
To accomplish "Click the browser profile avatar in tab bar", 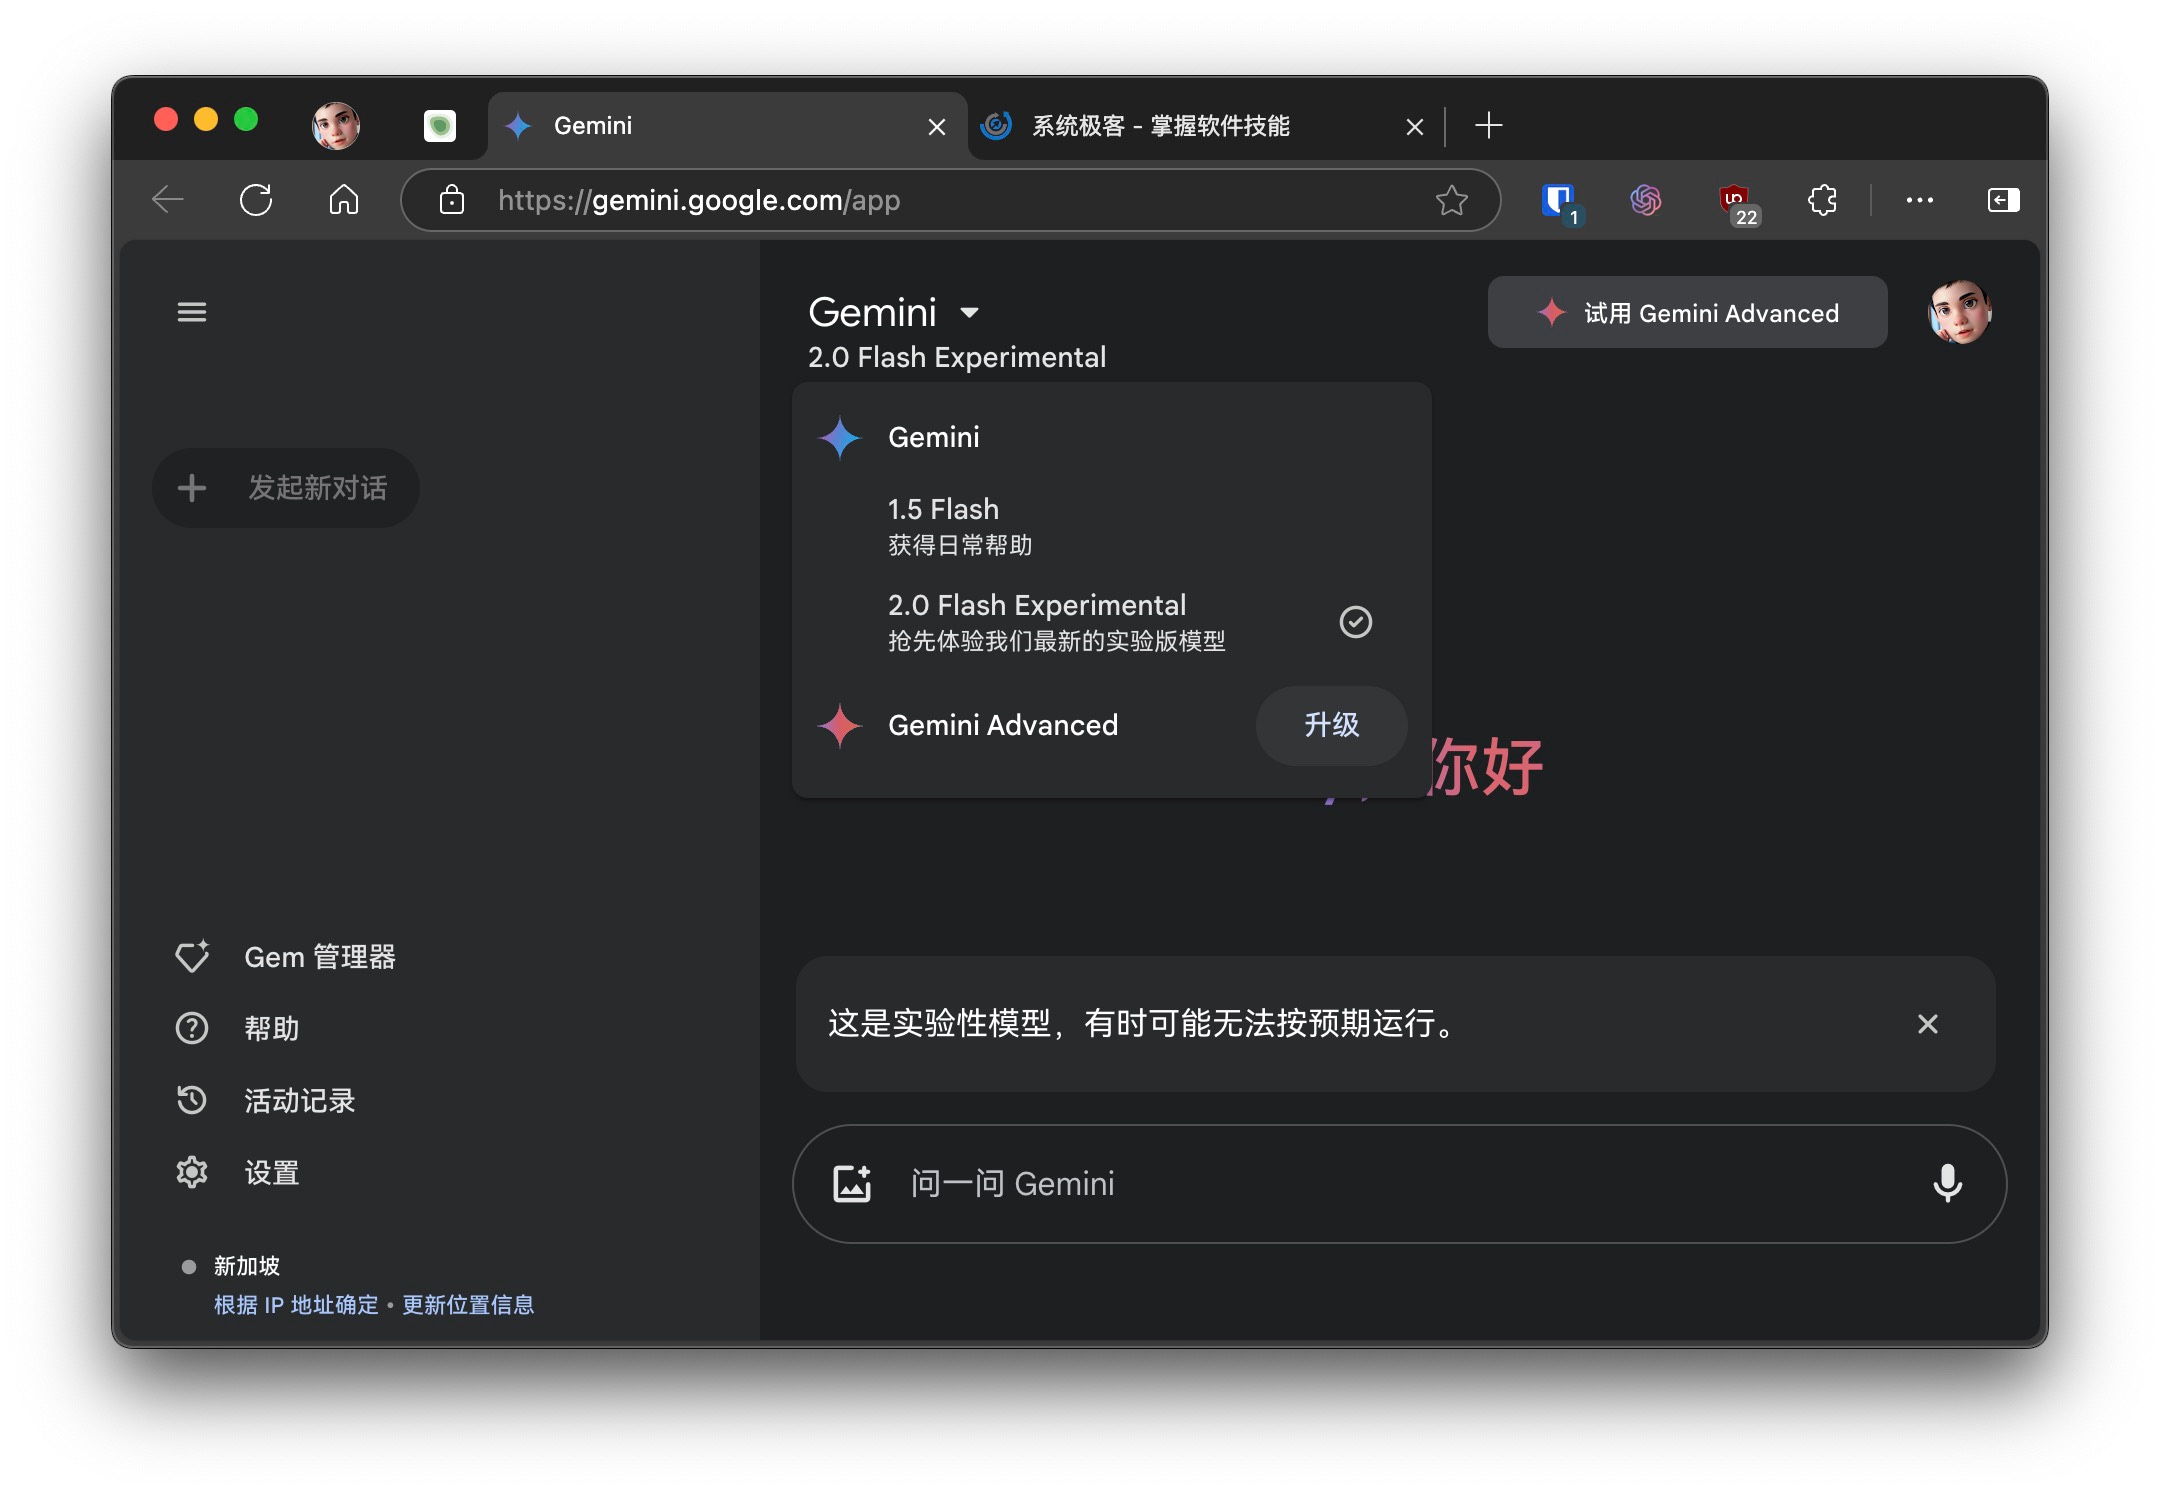I will (x=336, y=125).
